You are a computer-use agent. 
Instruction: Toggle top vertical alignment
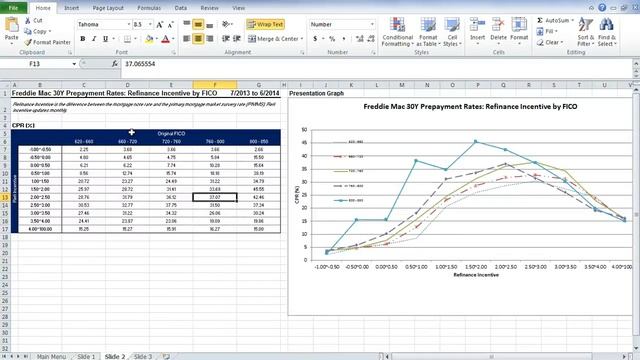187,24
